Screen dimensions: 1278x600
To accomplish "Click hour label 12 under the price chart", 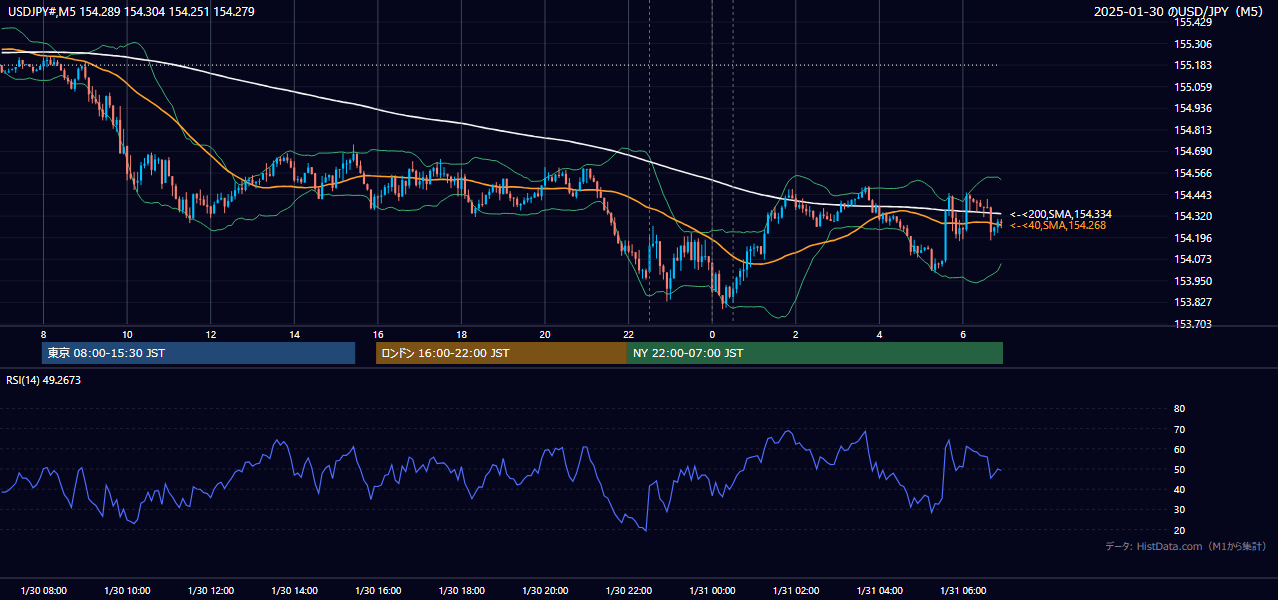I will click(210, 334).
